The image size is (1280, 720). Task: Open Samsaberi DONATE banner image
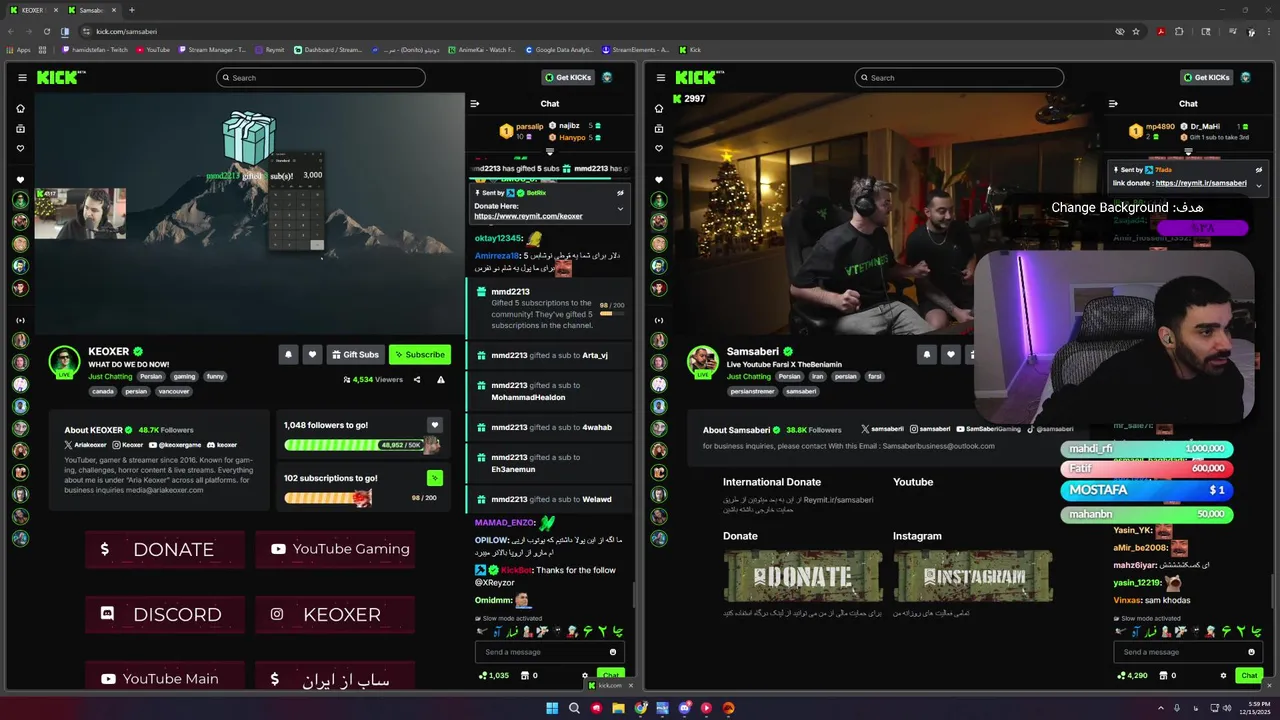click(802, 576)
